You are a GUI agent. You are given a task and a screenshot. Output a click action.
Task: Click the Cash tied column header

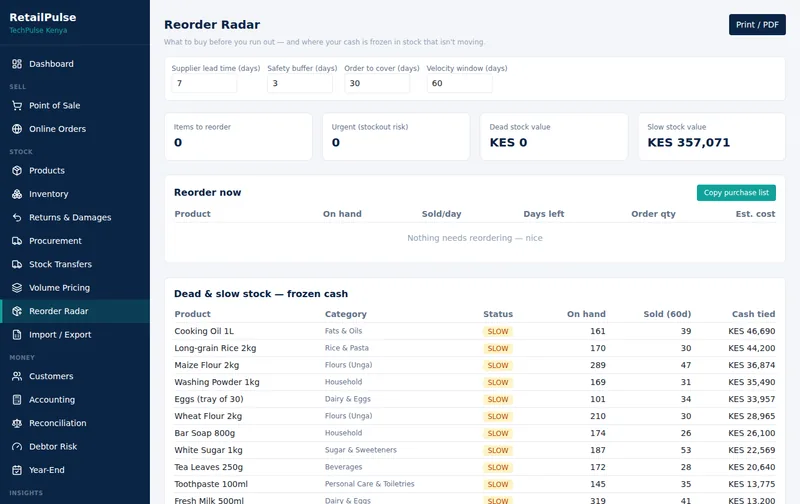753,314
